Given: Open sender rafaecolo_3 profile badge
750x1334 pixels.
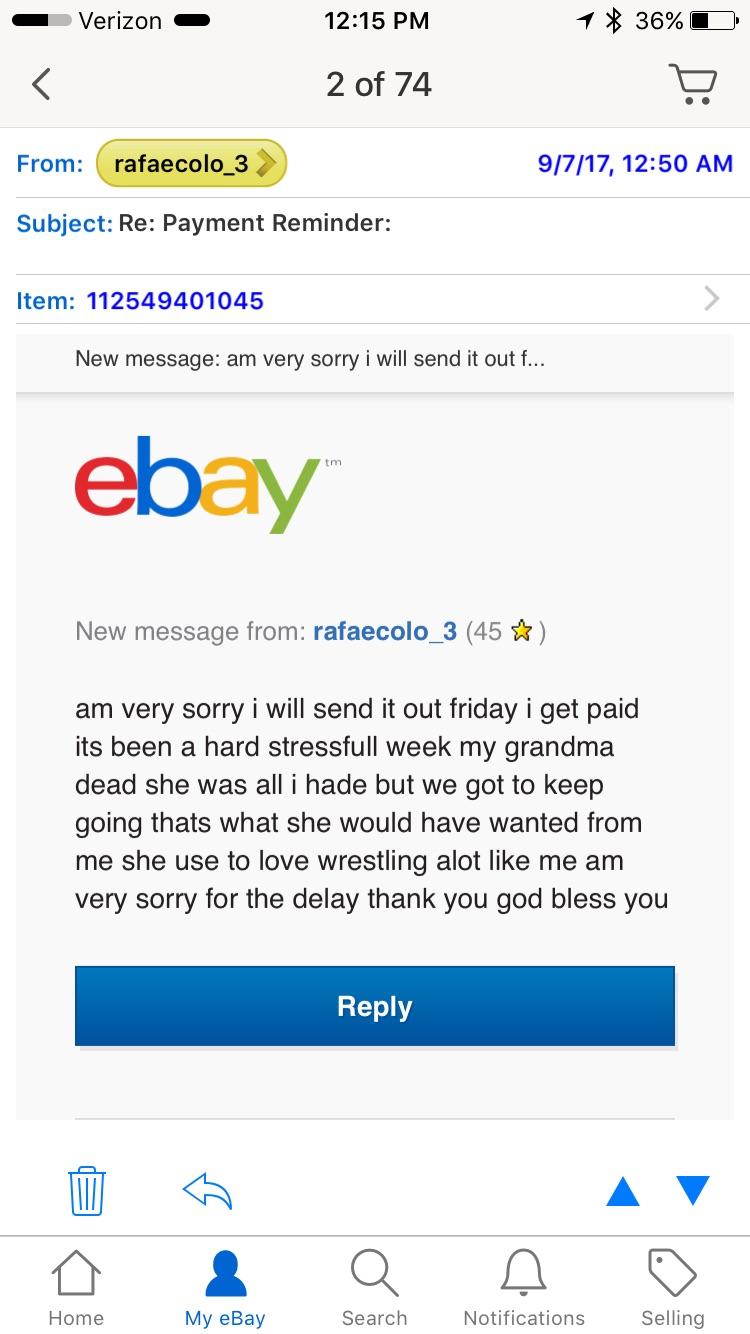Looking at the screenshot, I should click(191, 164).
